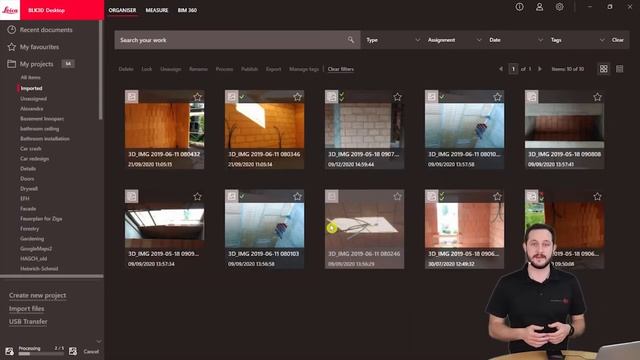Switch to grid view layout

(603, 69)
